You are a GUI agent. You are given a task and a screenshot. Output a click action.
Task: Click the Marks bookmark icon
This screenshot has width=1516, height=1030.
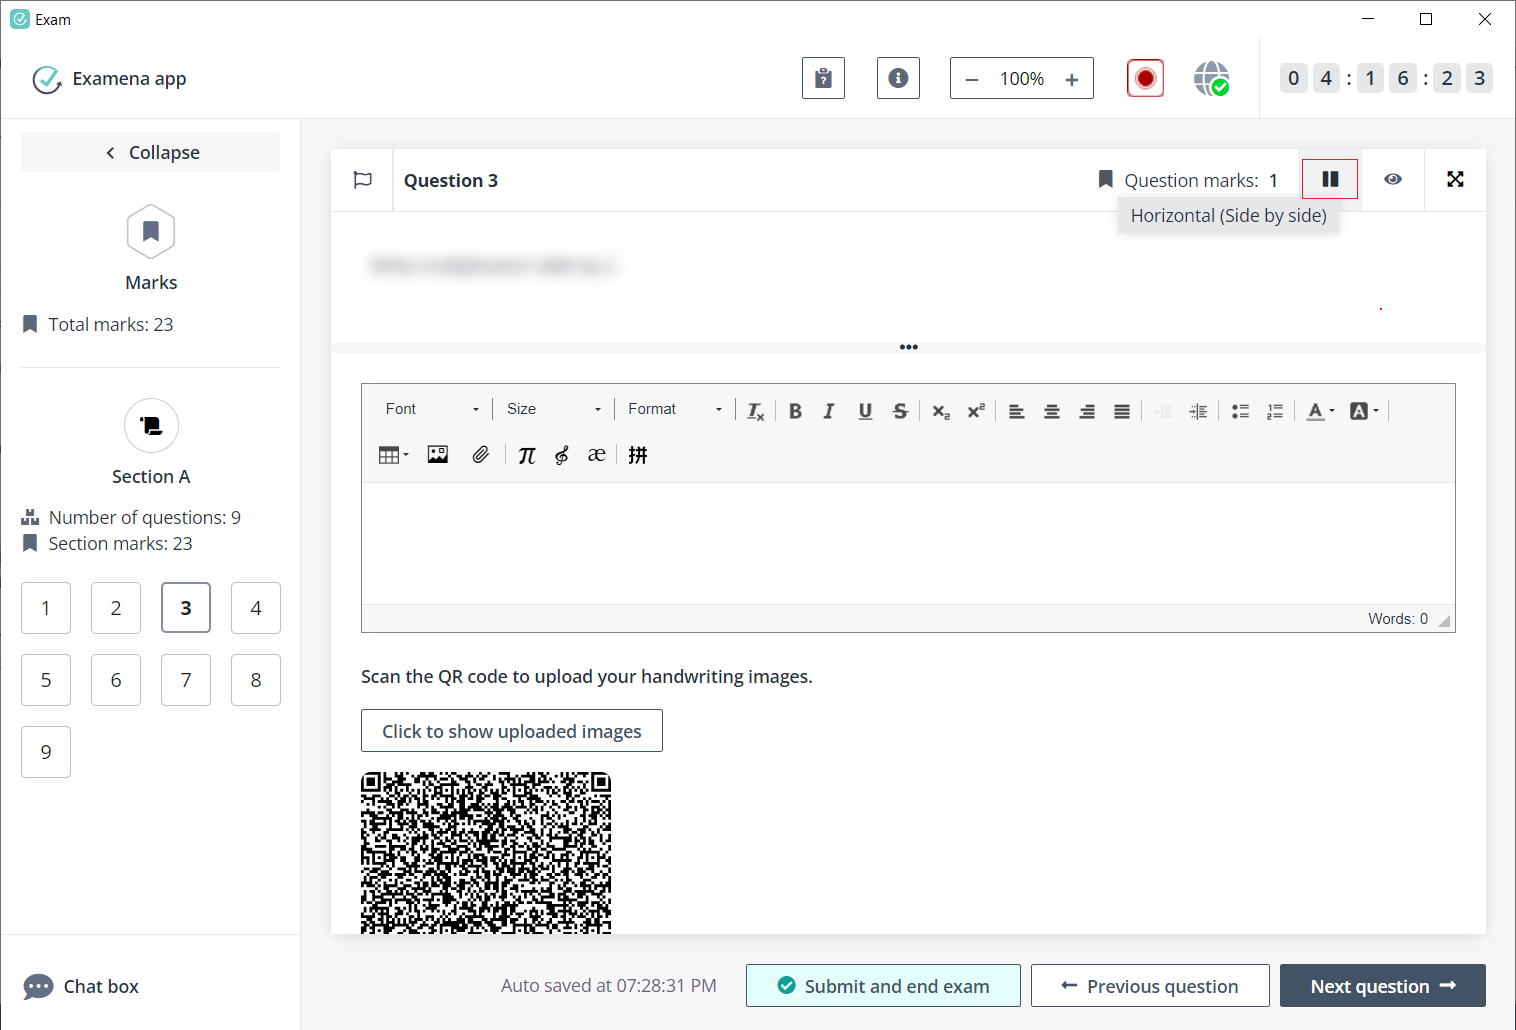click(151, 232)
